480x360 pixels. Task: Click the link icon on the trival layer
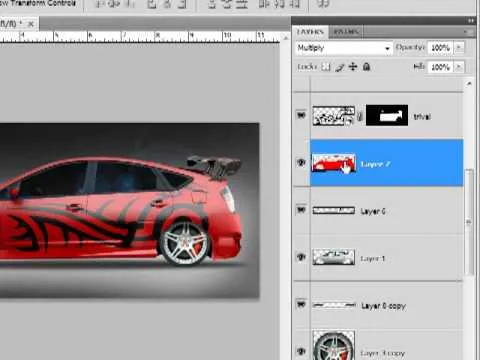[360, 116]
